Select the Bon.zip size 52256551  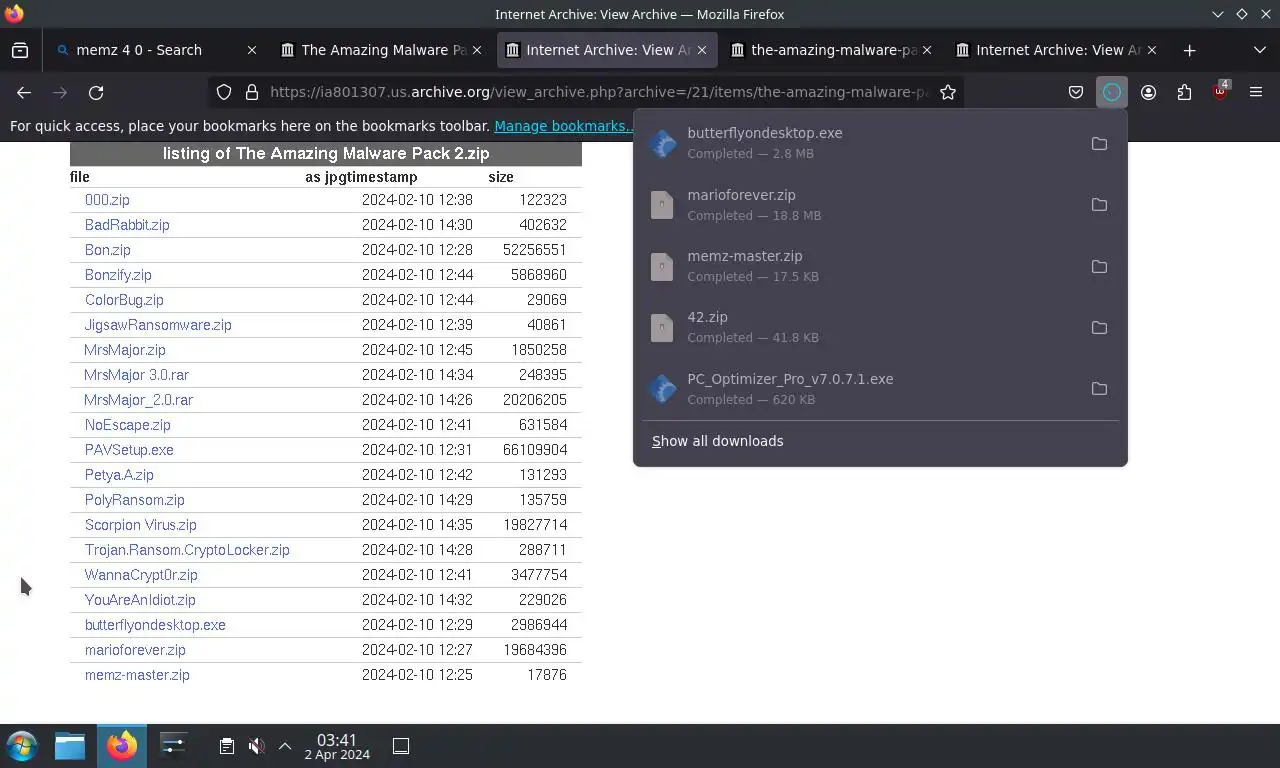tap(535, 250)
